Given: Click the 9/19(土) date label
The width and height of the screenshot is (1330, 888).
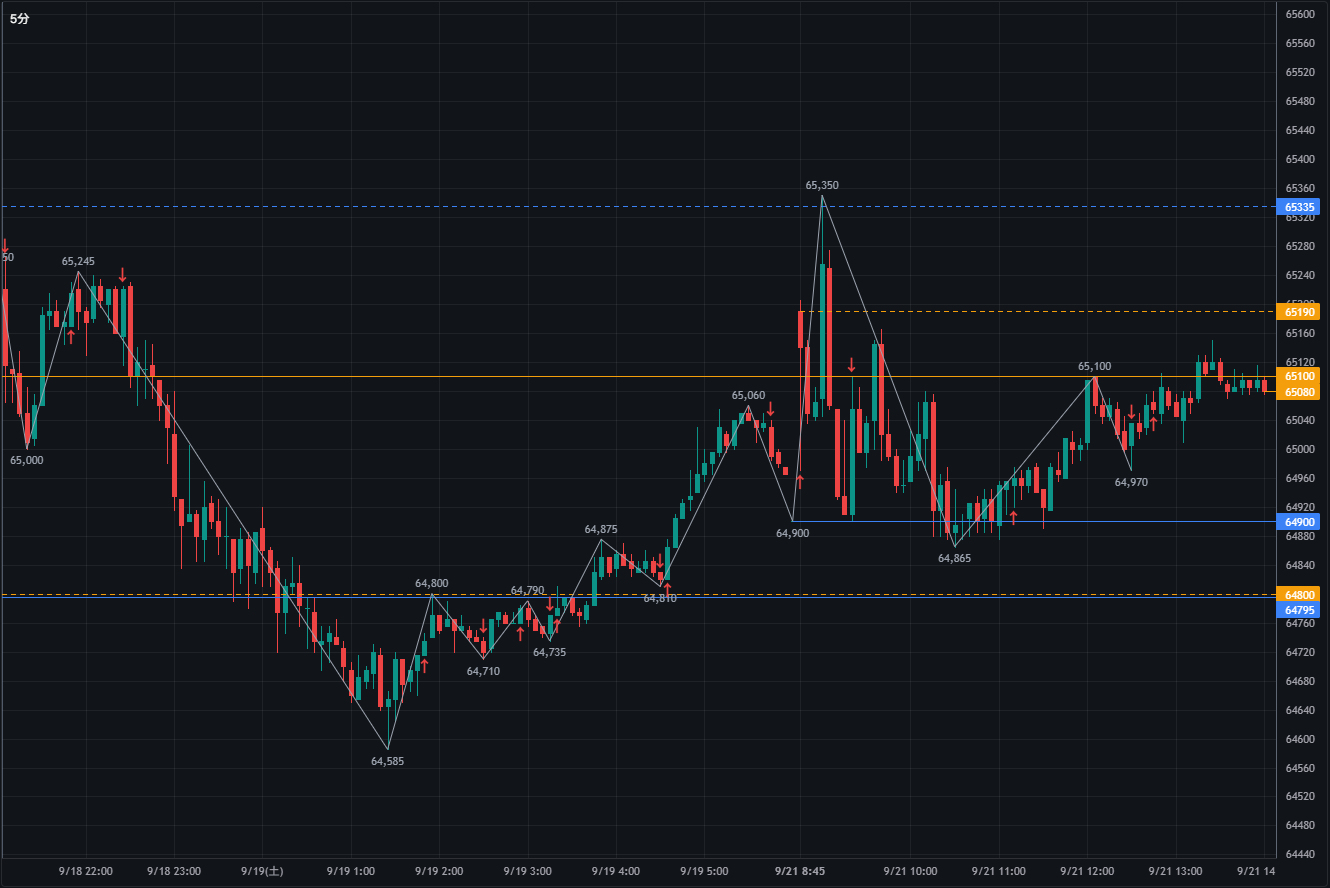Looking at the screenshot, I should click(262, 871).
